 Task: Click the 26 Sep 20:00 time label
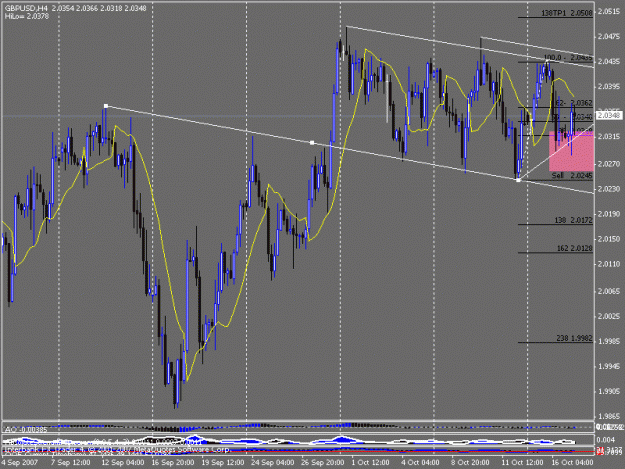pyautogui.click(x=322, y=463)
